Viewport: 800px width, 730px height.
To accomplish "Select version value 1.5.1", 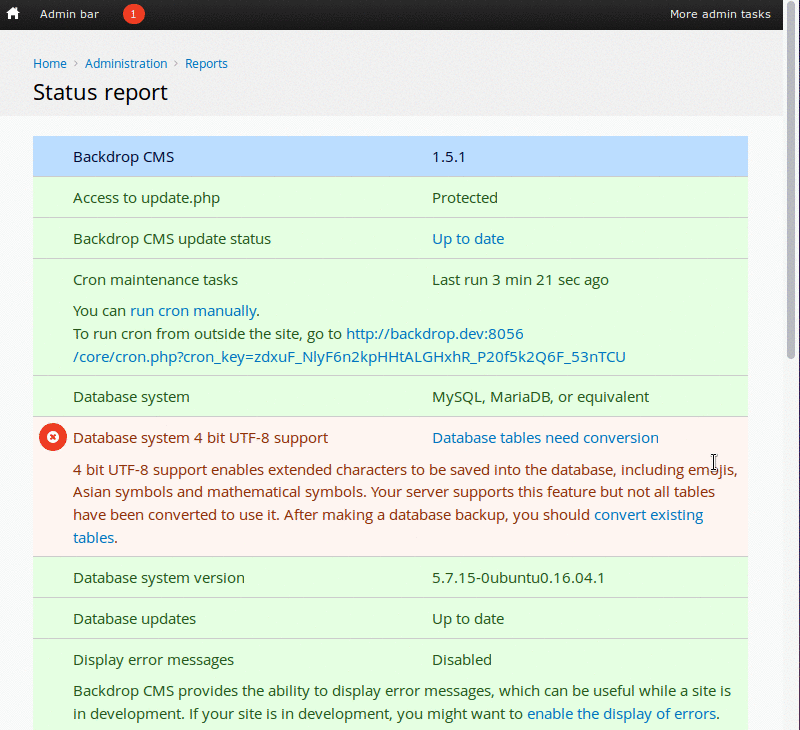I will [448, 157].
